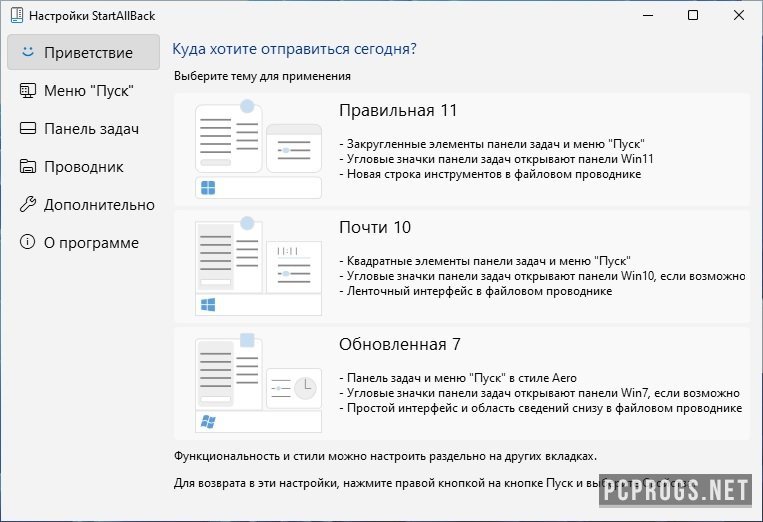Click the wrench icon beside Дополнительно
Image resolution: width=763 pixels, height=522 pixels.
click(x=27, y=205)
